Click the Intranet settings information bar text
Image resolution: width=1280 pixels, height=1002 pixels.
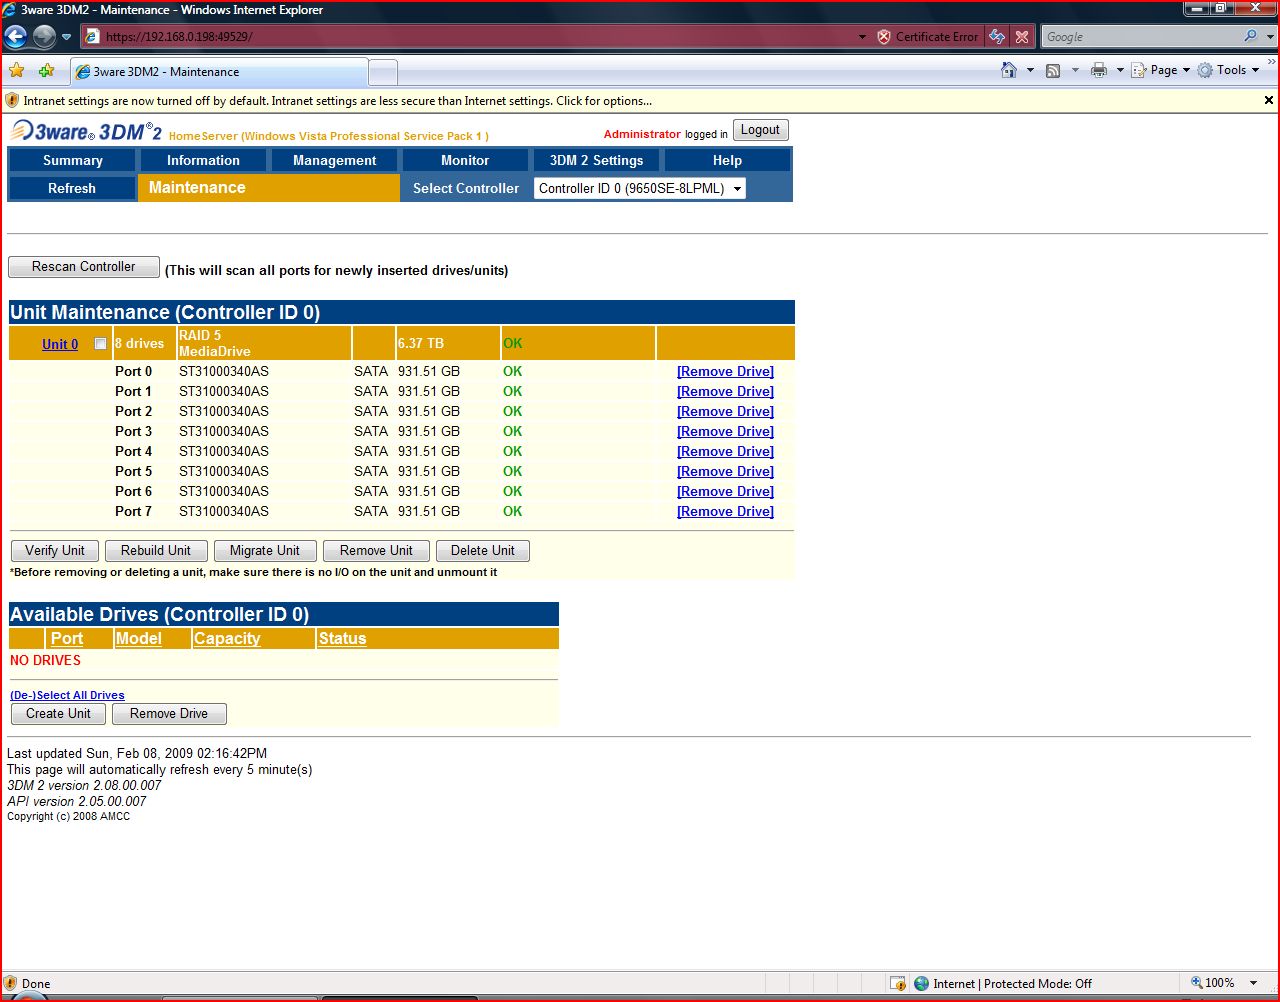click(x=338, y=101)
